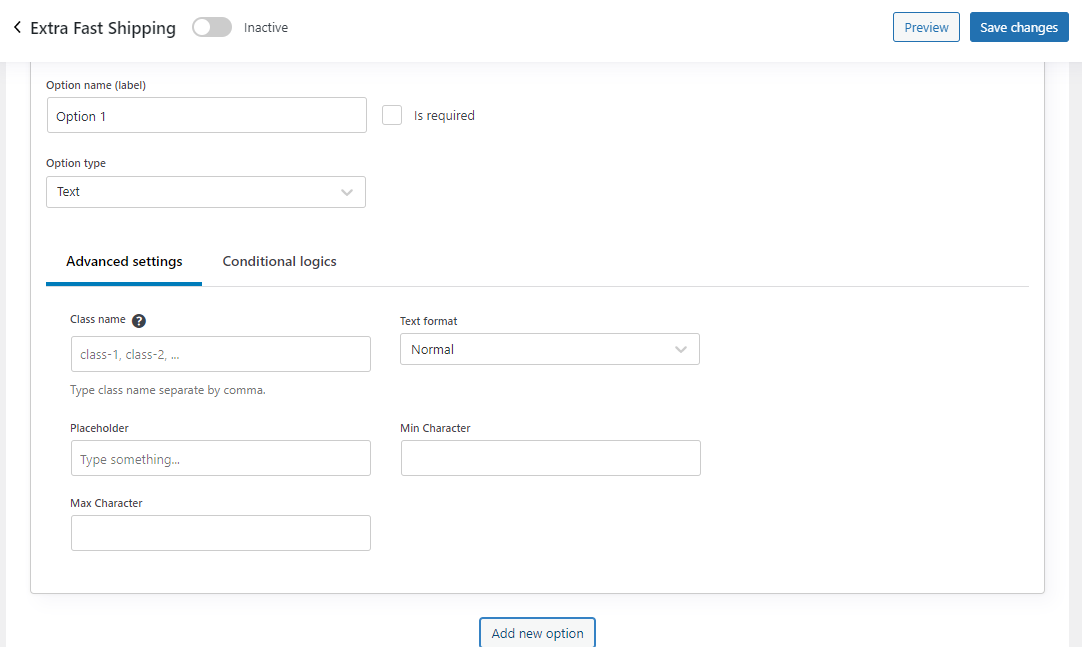
Task: Focus the Option name input field
Action: [x=207, y=115]
